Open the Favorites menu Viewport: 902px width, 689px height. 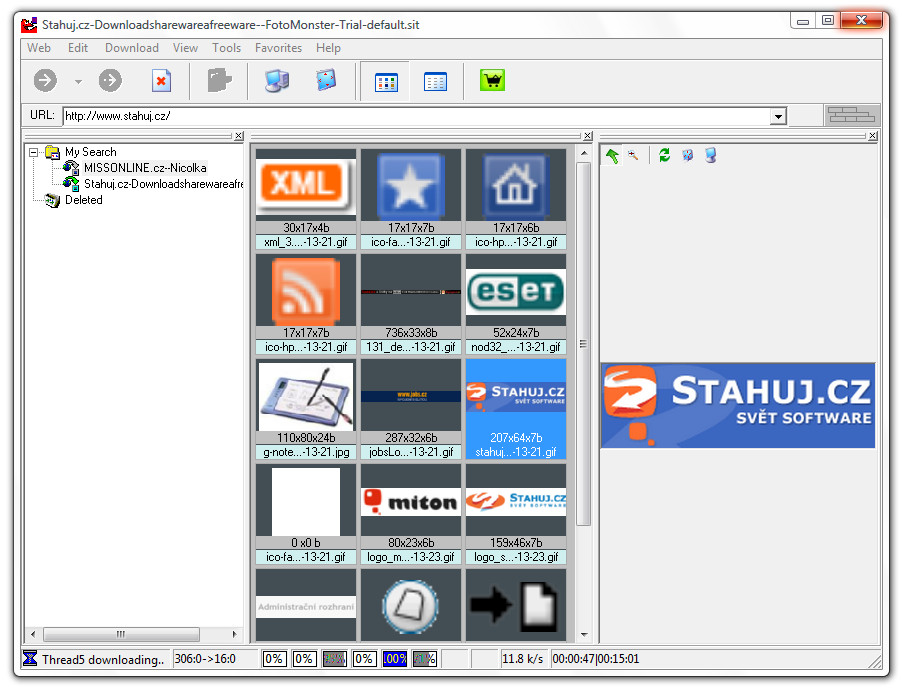(x=278, y=48)
